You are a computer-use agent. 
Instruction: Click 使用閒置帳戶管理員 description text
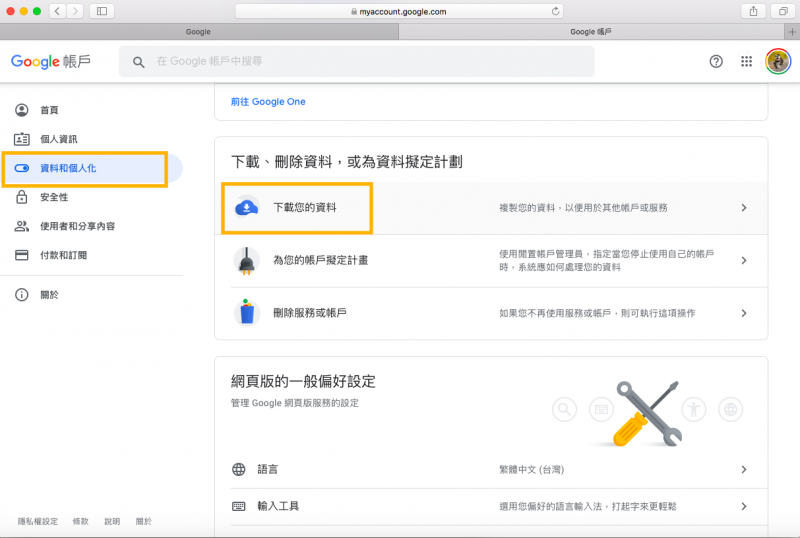(x=606, y=260)
